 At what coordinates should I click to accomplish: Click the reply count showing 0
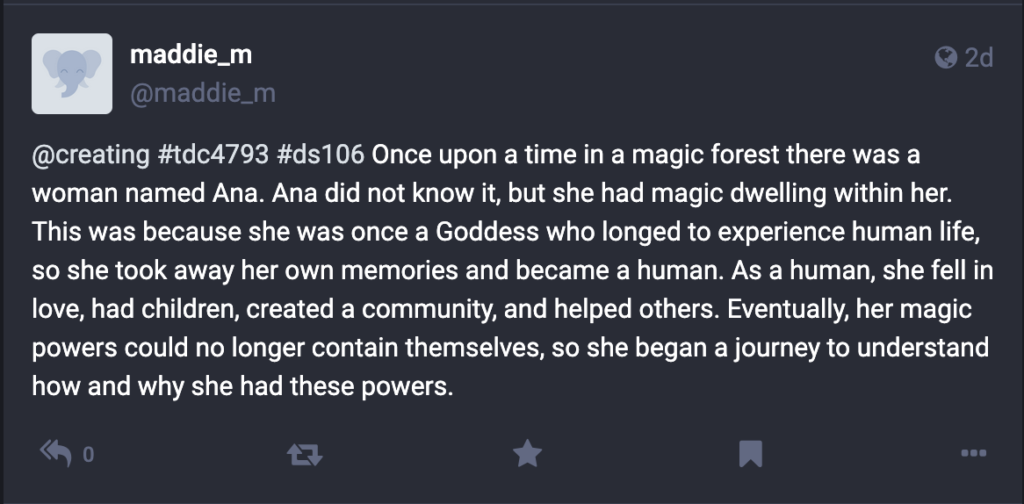[x=87, y=456]
